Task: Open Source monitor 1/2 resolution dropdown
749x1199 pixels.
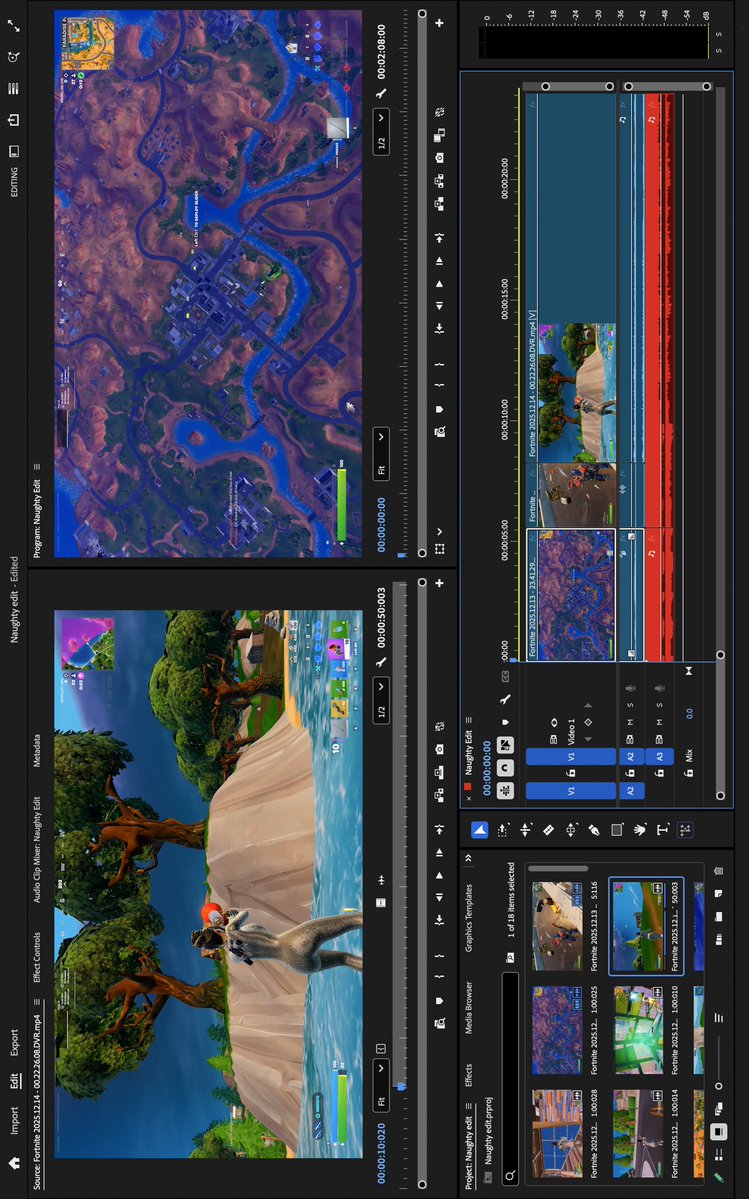Action: [x=381, y=700]
